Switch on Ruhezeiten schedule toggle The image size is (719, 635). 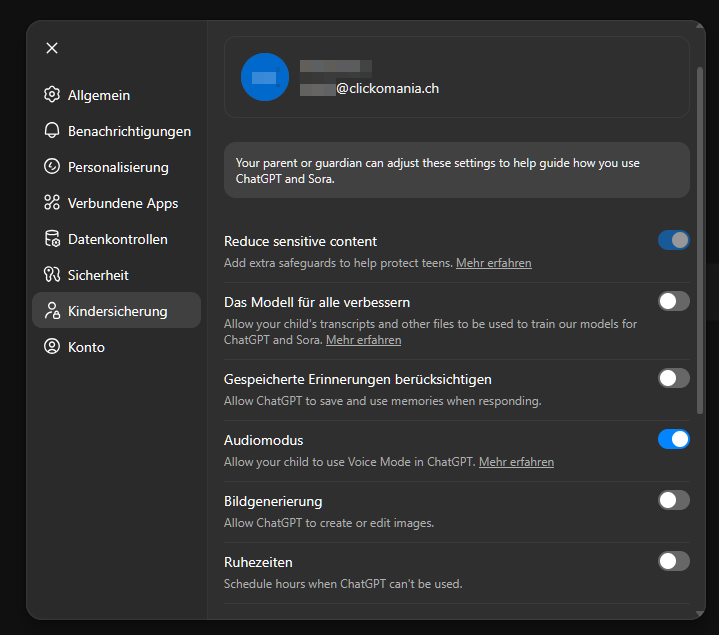click(673, 561)
